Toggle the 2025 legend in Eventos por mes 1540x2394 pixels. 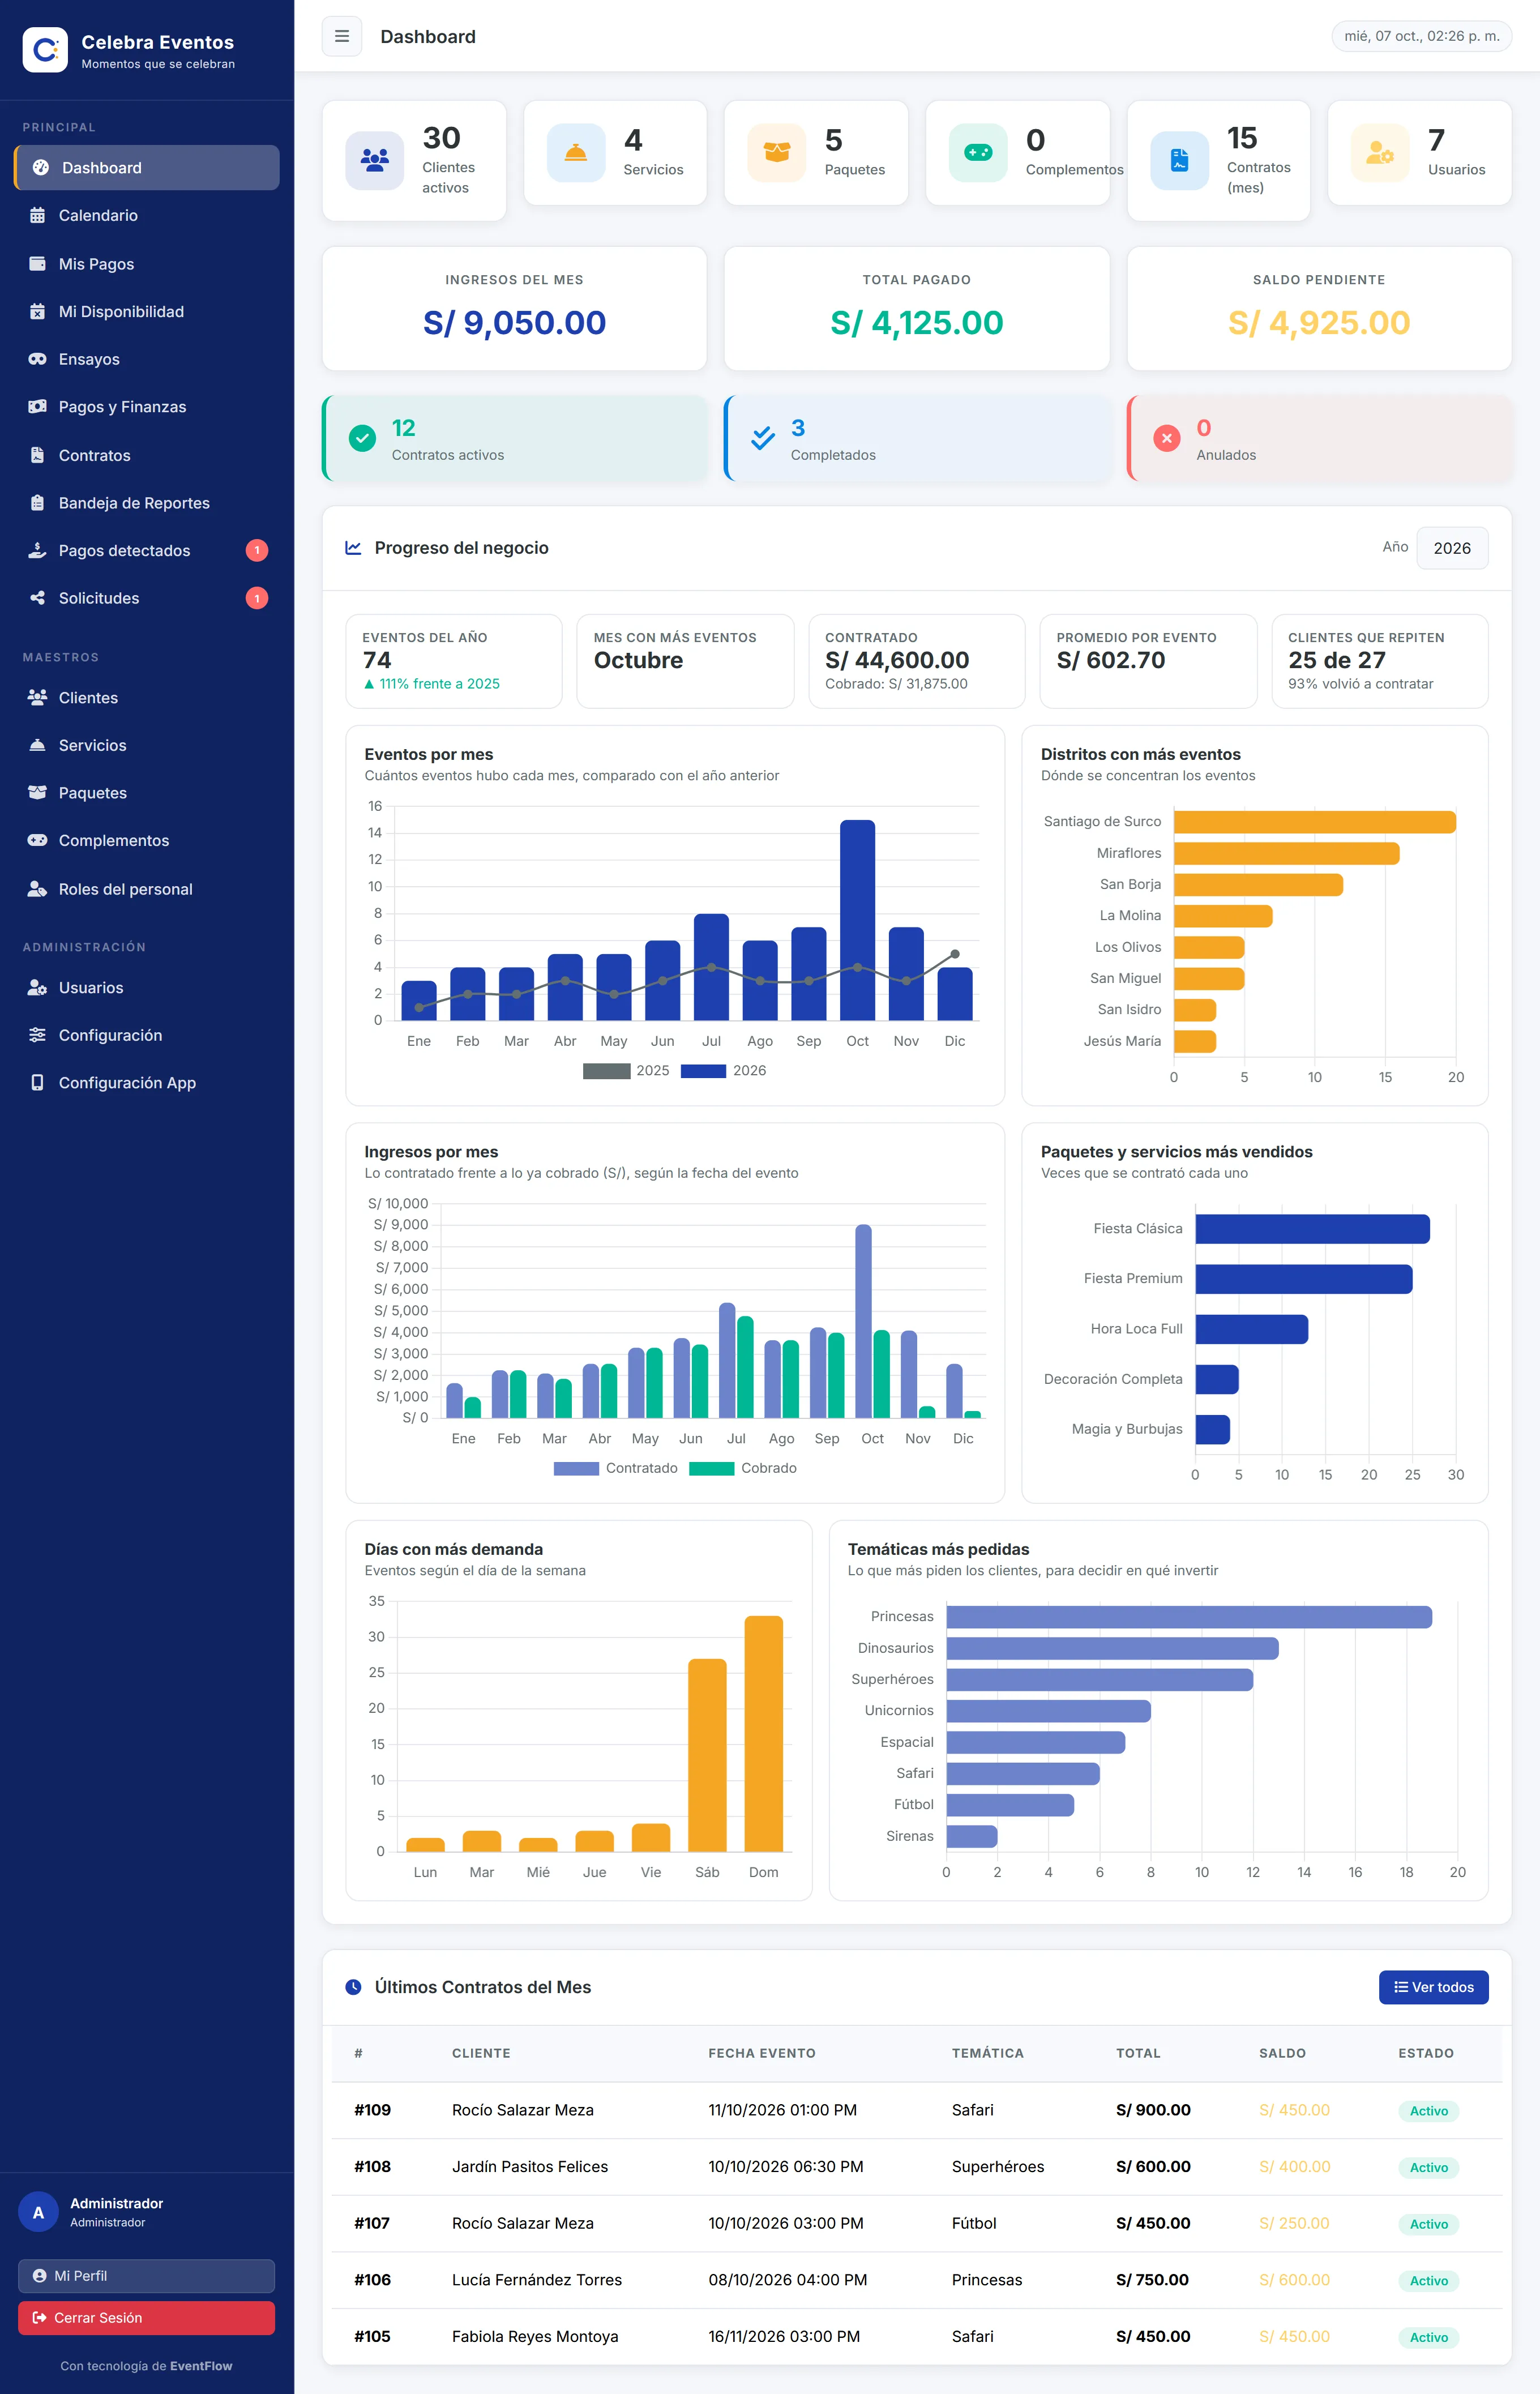tap(626, 1071)
